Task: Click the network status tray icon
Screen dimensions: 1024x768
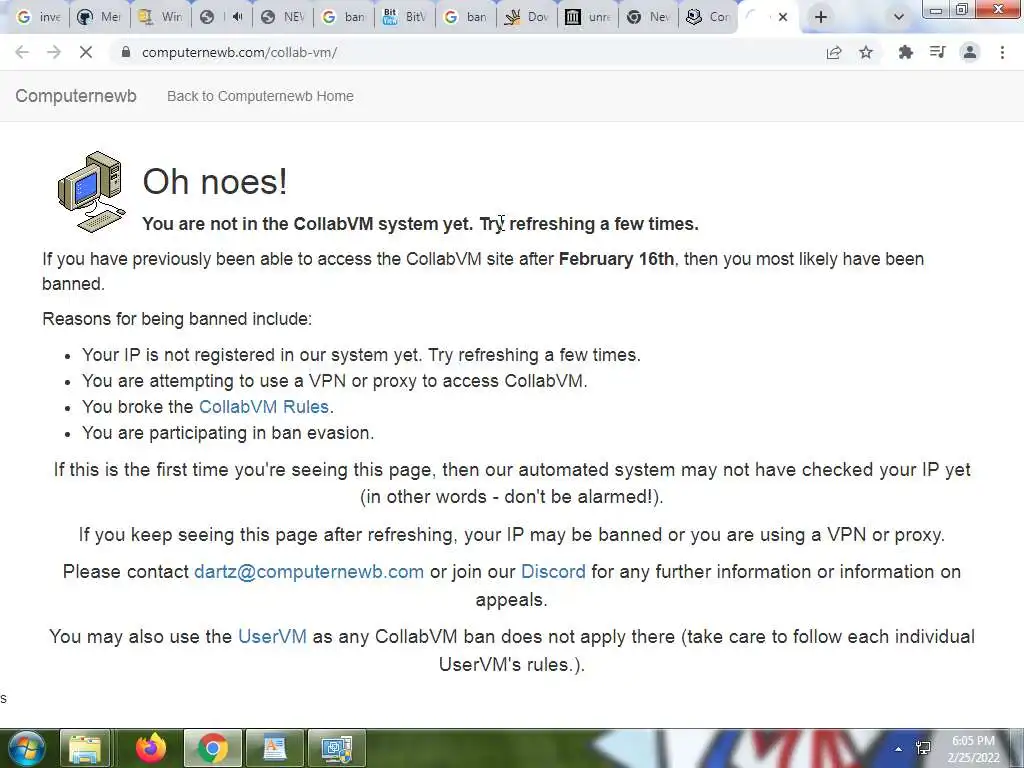Action: [923, 748]
